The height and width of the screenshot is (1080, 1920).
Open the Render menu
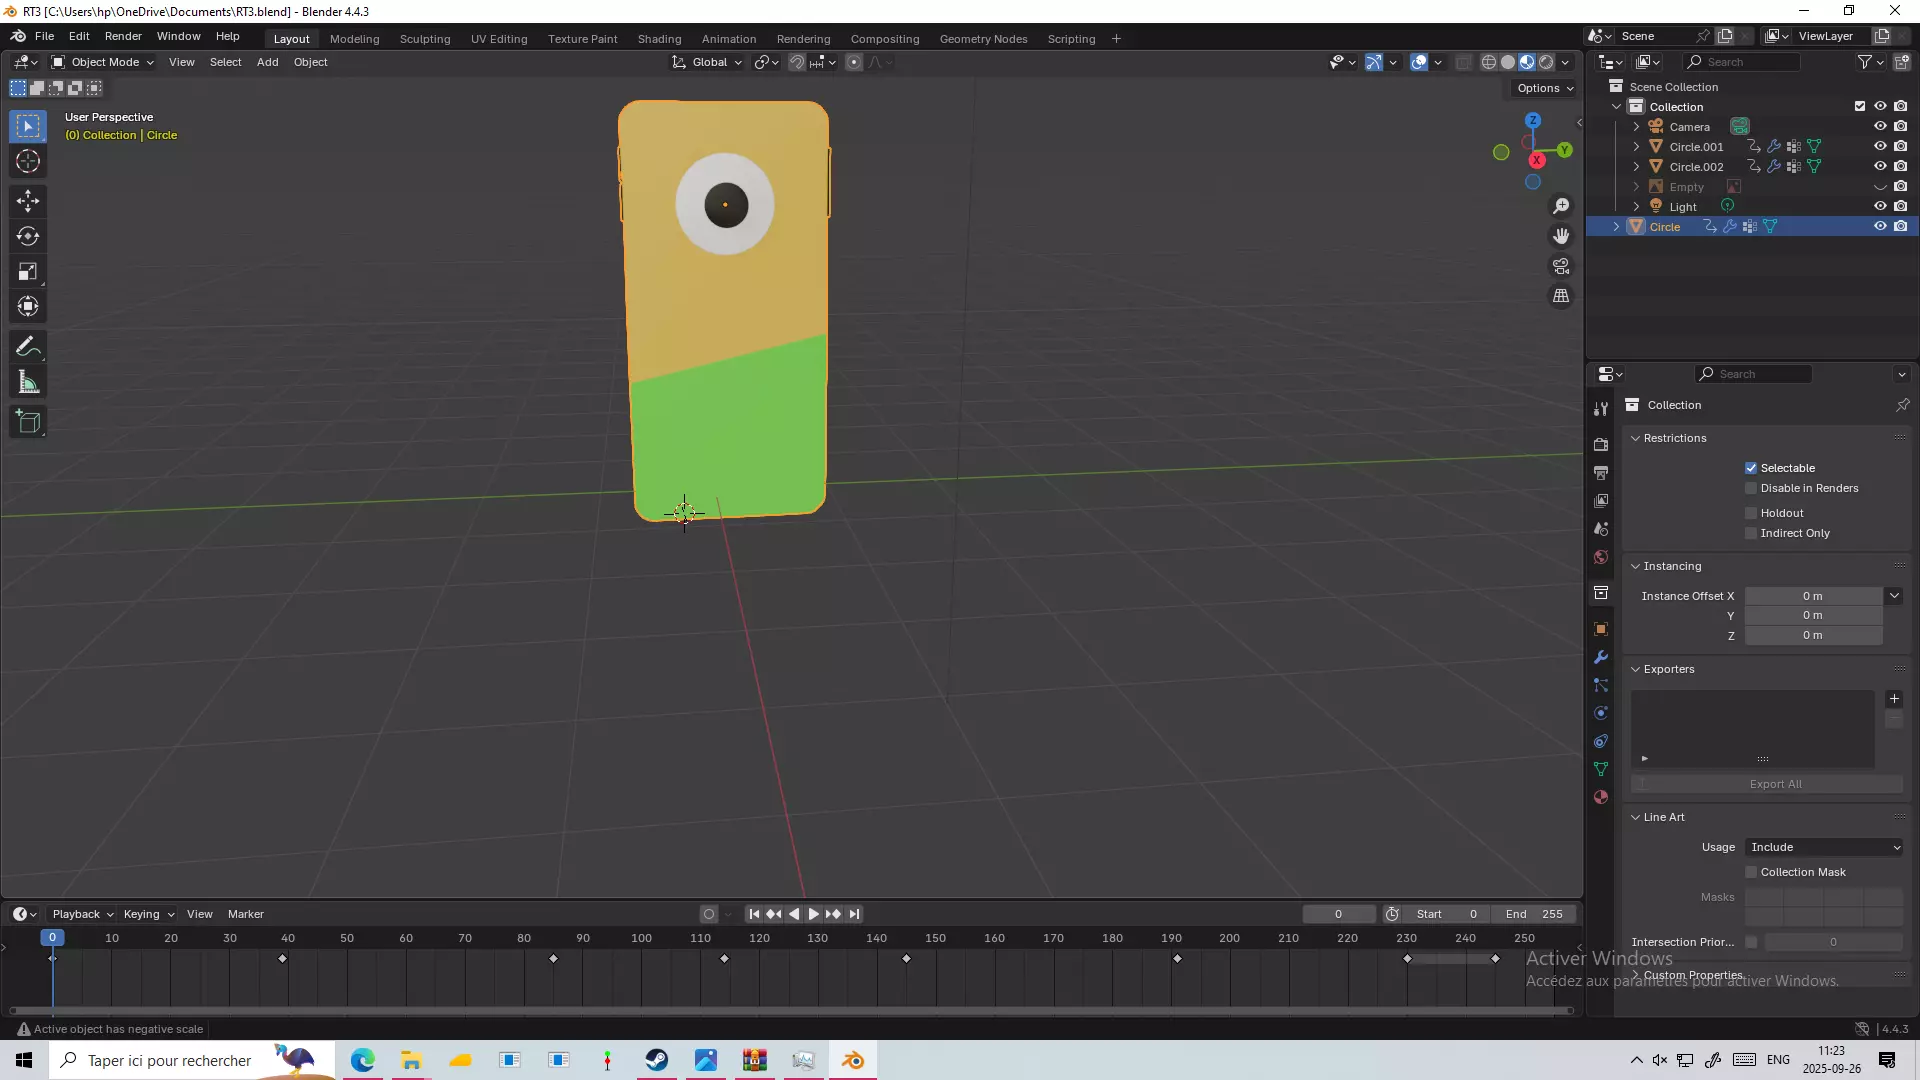(123, 36)
